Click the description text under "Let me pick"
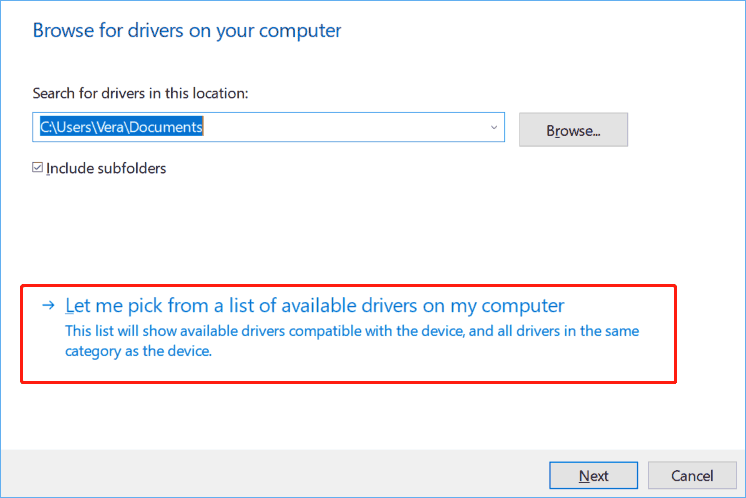 point(352,331)
